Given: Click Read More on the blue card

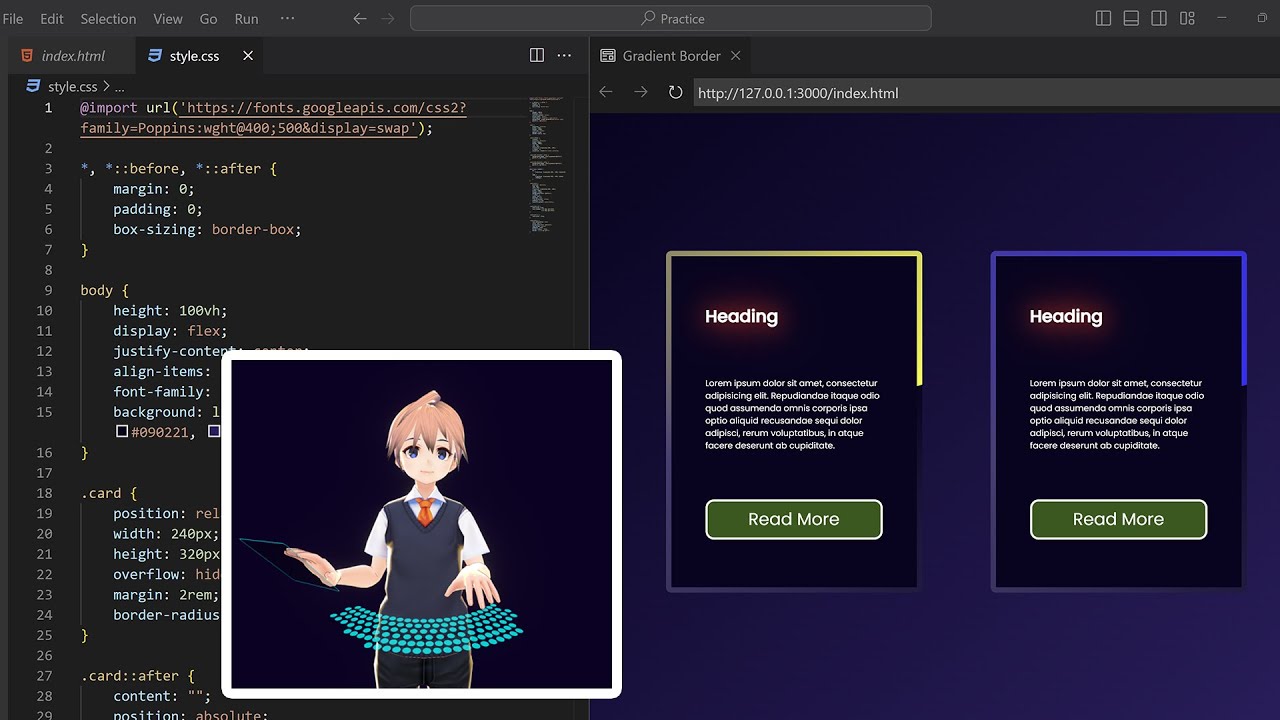Looking at the screenshot, I should (x=1118, y=519).
